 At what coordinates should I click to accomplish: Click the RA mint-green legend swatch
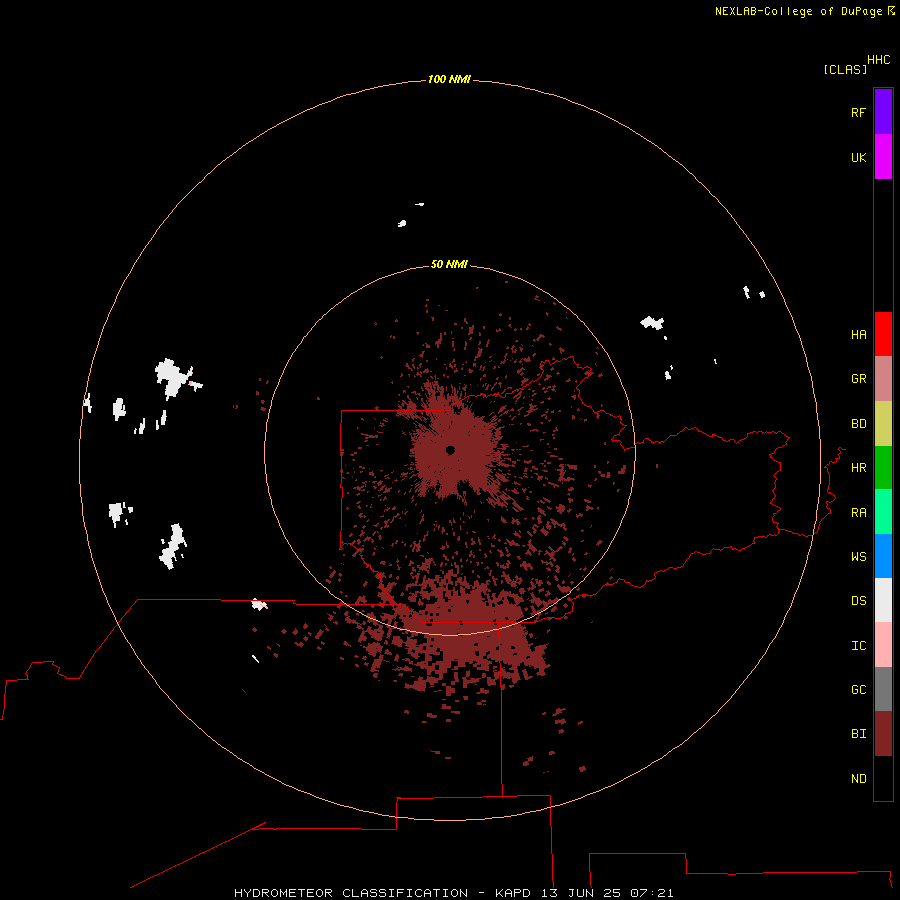883,512
